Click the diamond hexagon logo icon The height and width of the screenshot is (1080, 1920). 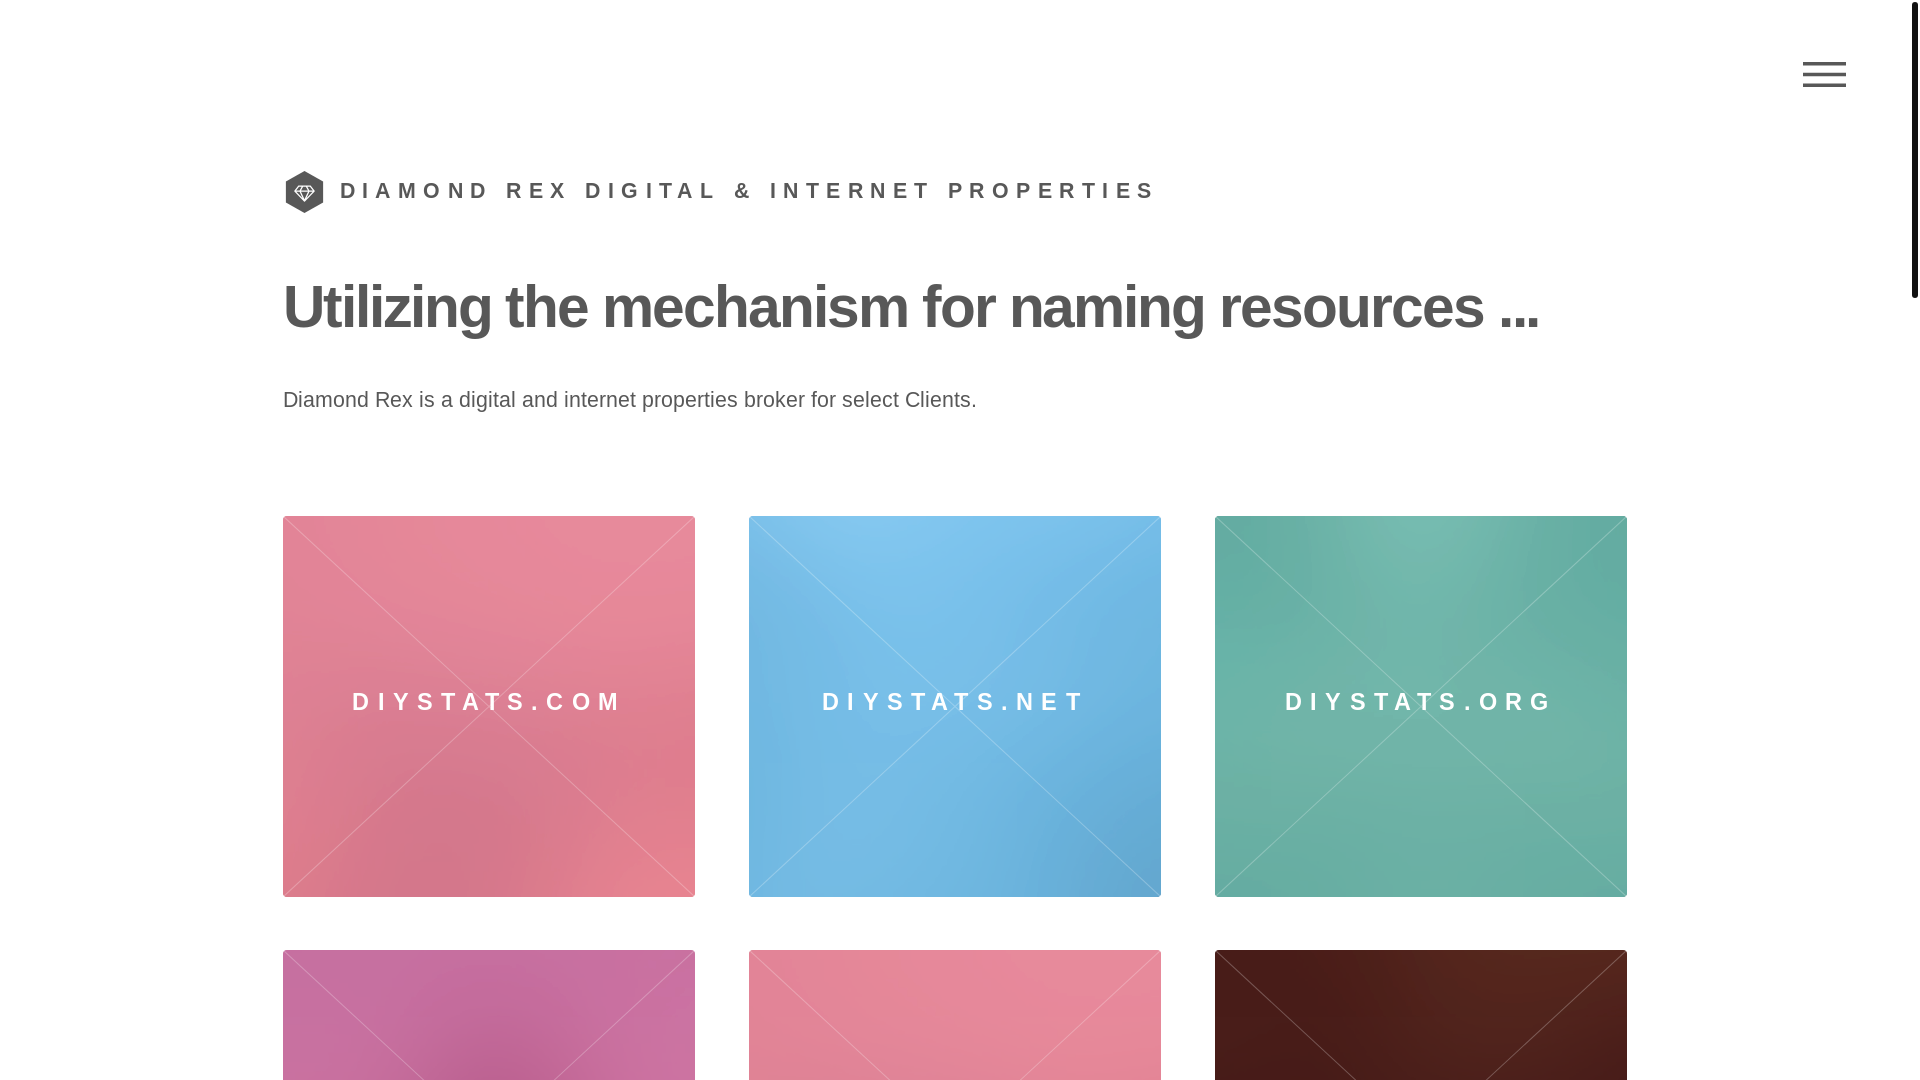pos(304,192)
